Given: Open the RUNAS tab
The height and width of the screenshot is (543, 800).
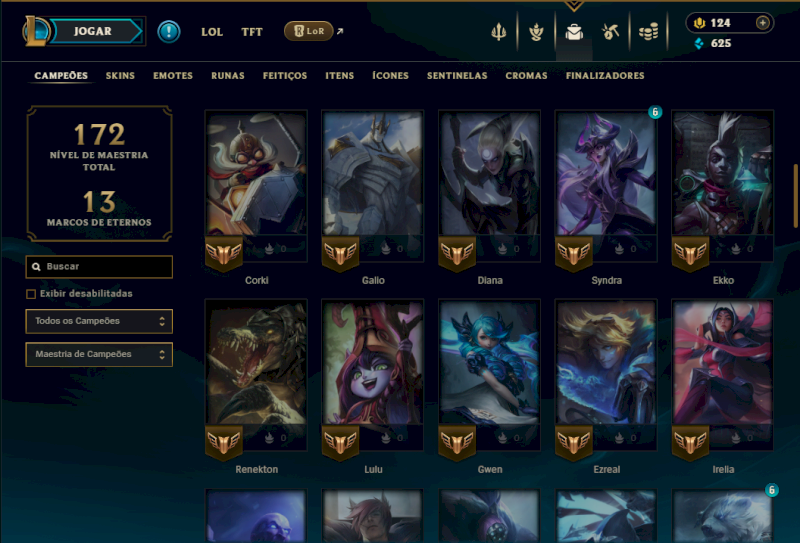Looking at the screenshot, I should point(228,76).
